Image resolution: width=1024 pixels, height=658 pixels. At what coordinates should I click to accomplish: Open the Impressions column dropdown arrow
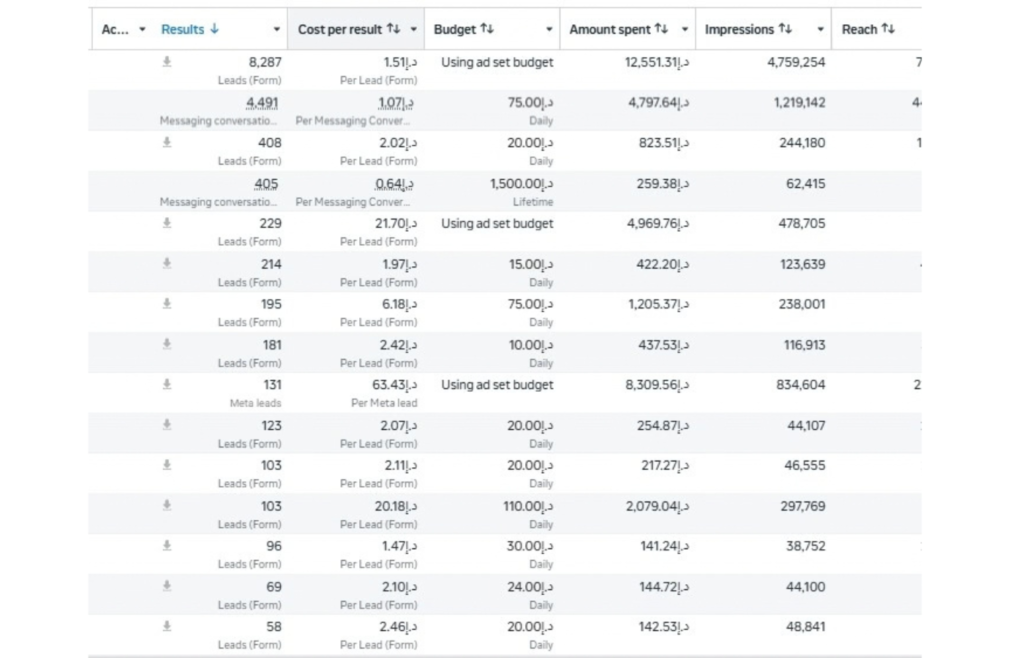821,29
